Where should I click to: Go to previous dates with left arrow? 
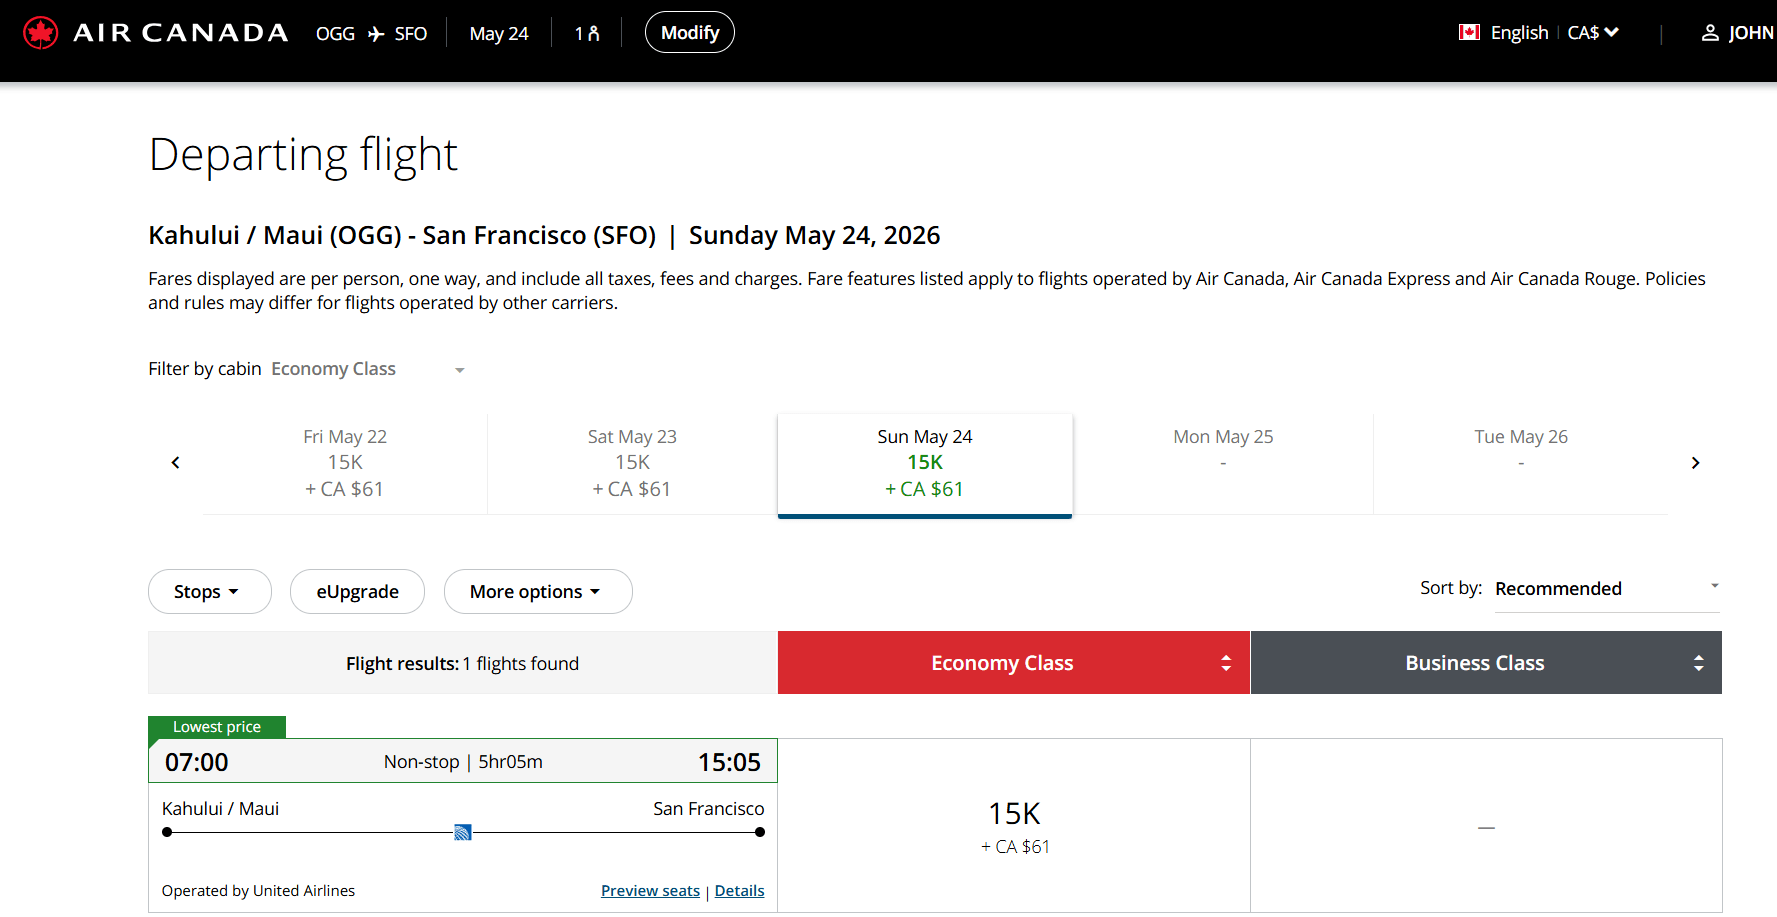[x=176, y=463]
